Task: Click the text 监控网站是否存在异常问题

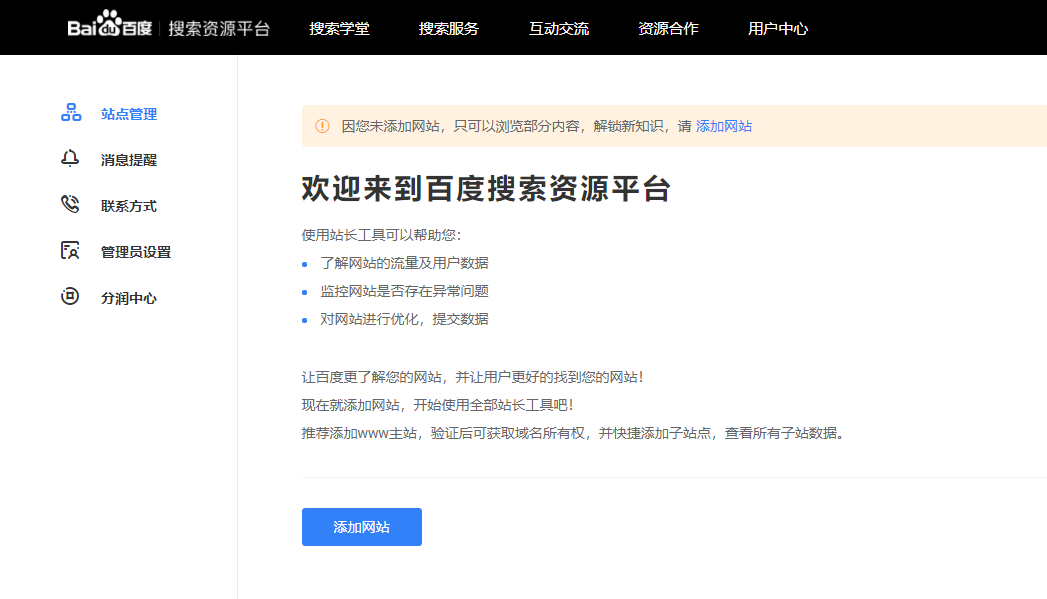Action: pos(404,291)
